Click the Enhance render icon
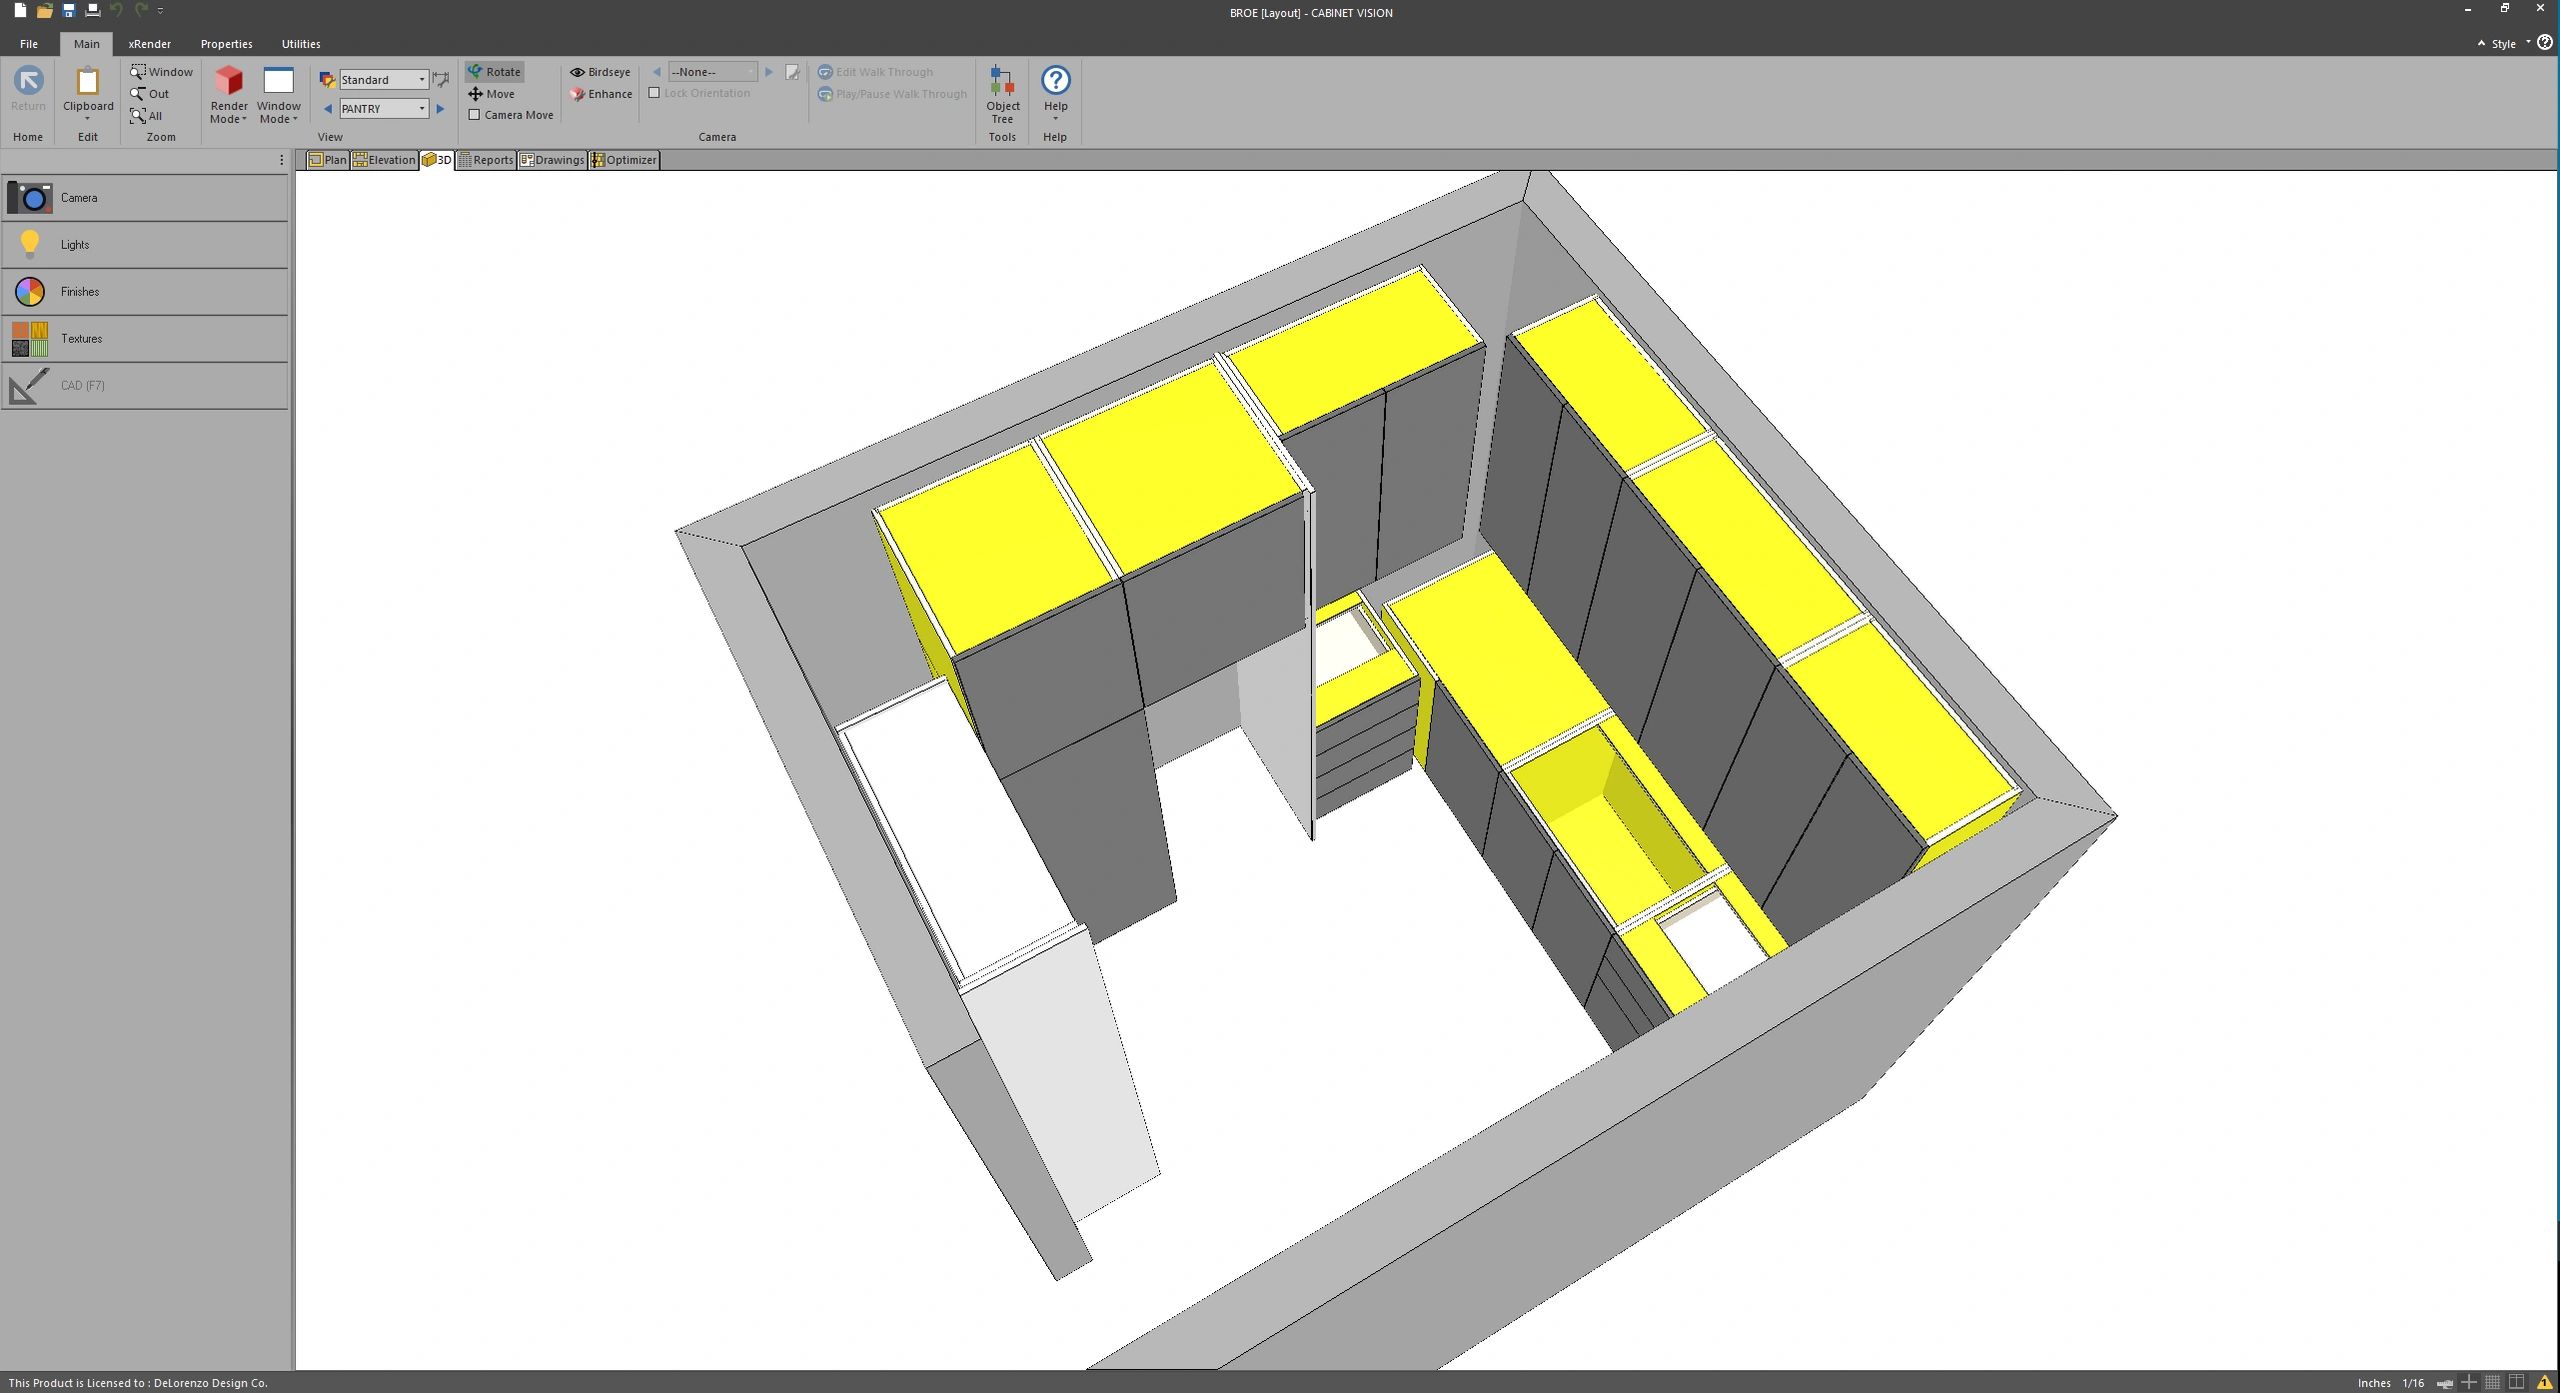Image resolution: width=2560 pixels, height=1393 pixels. coord(577,94)
